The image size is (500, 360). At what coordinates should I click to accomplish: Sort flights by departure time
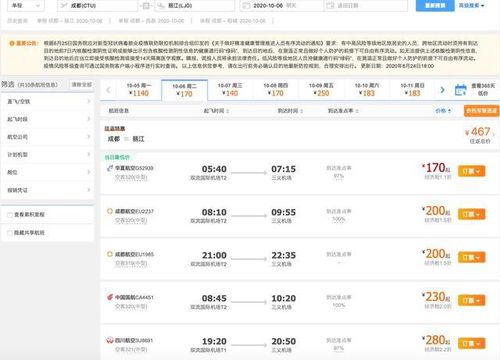(216, 111)
